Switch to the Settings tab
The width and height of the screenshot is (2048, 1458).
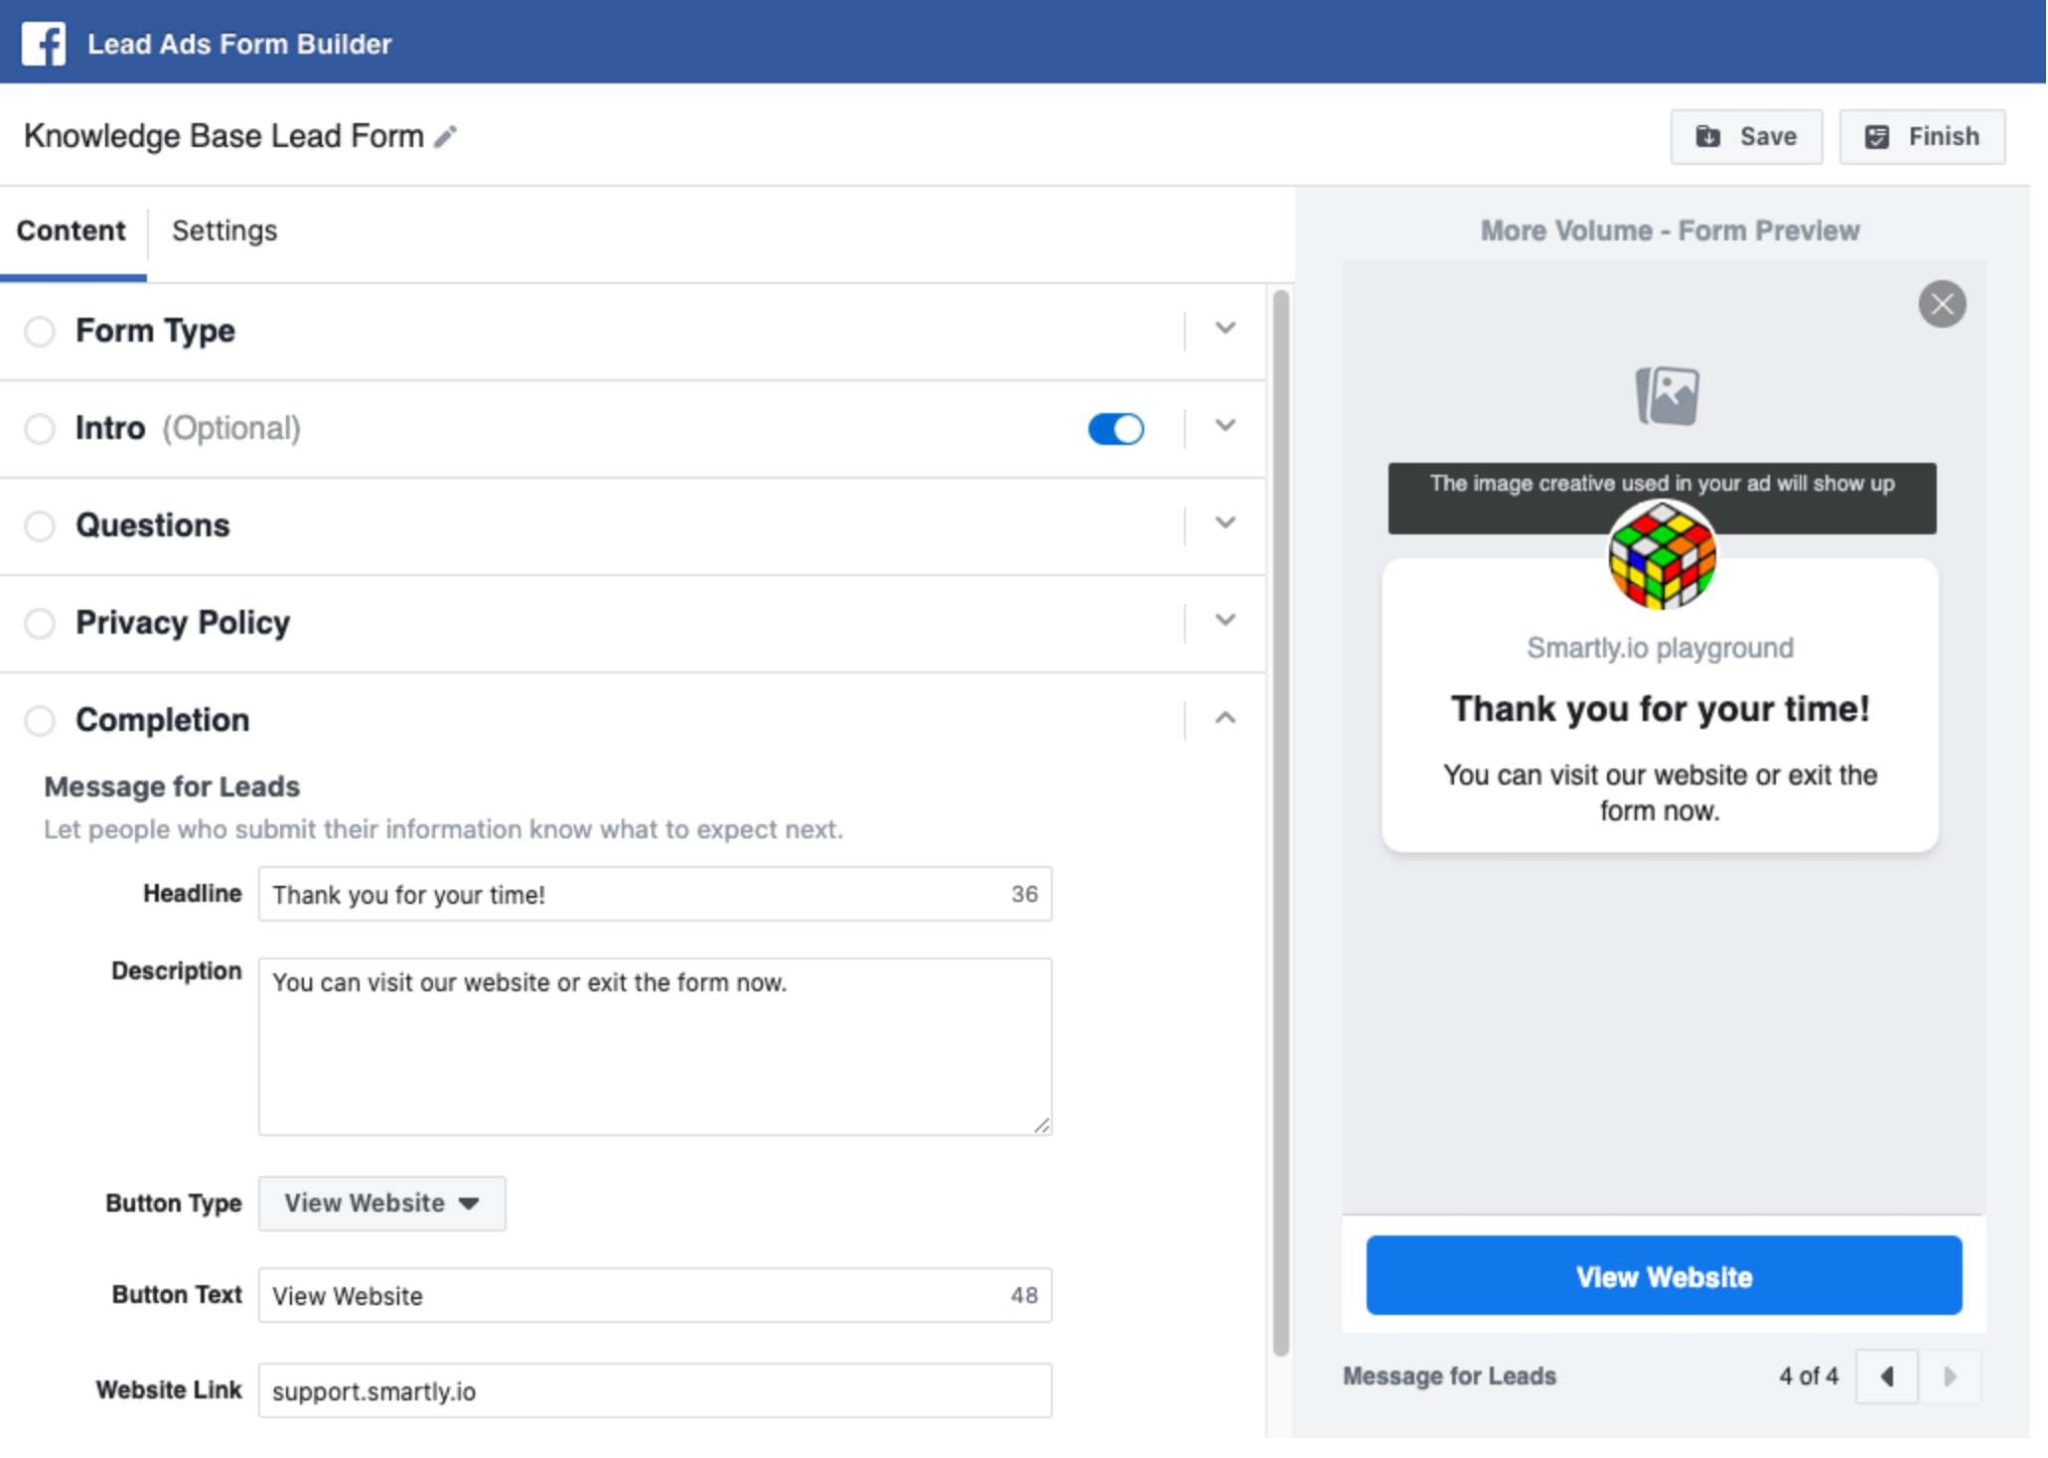[224, 230]
